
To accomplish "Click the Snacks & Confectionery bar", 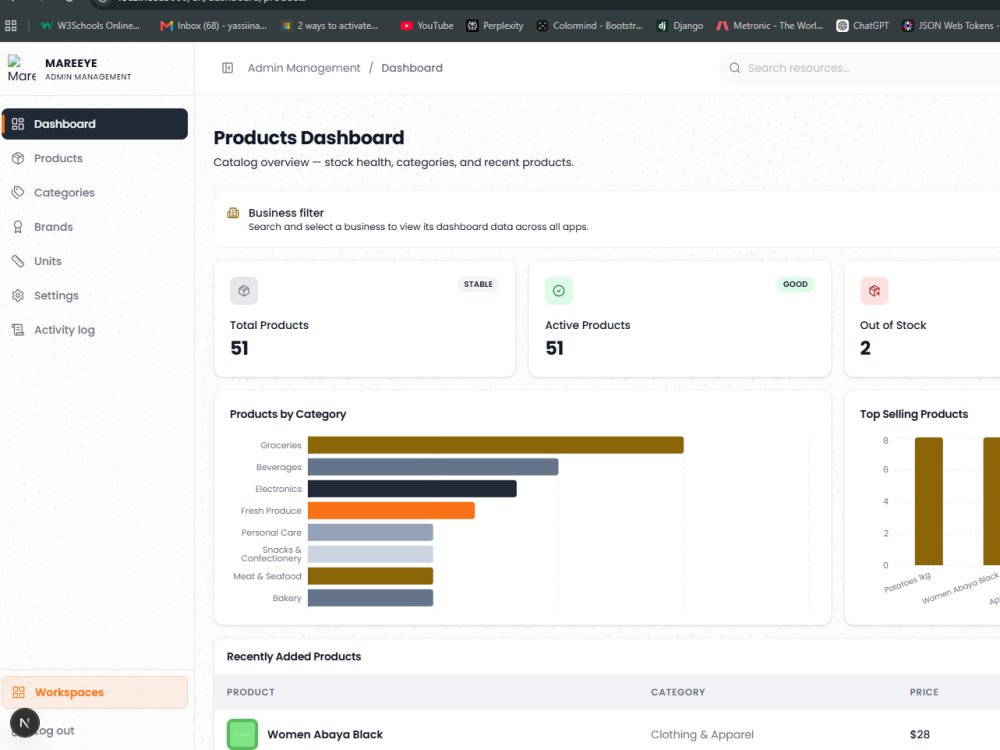I will tap(371, 554).
